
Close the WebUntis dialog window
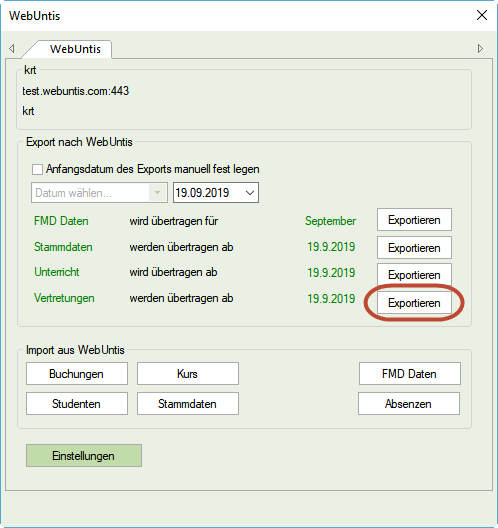pyautogui.click(x=482, y=15)
